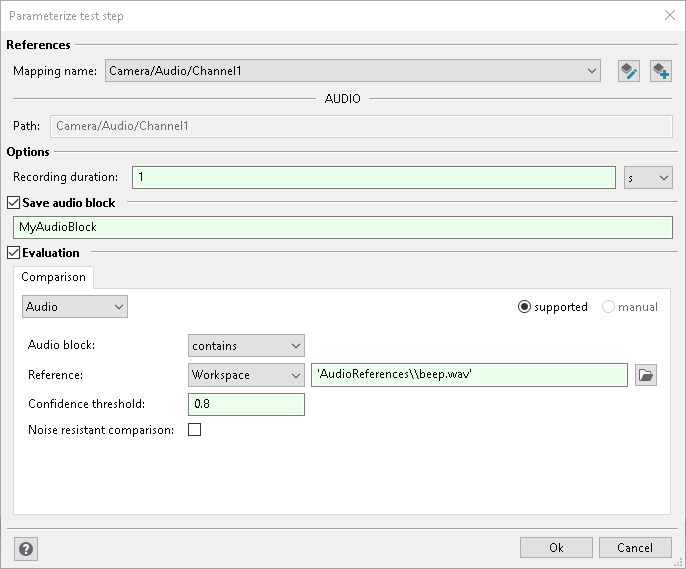Open the help question mark icon
The width and height of the screenshot is (686, 569).
tap(26, 548)
